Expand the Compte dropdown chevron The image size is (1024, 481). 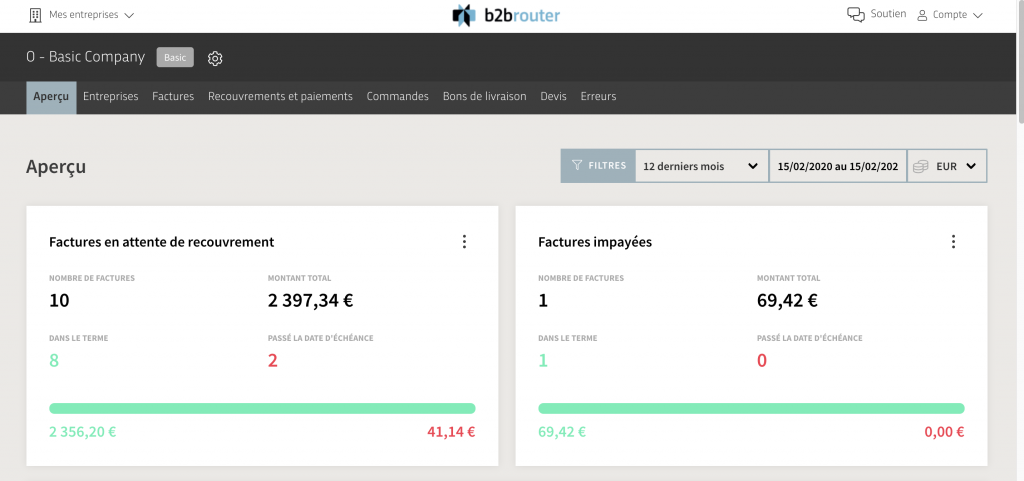(x=977, y=16)
